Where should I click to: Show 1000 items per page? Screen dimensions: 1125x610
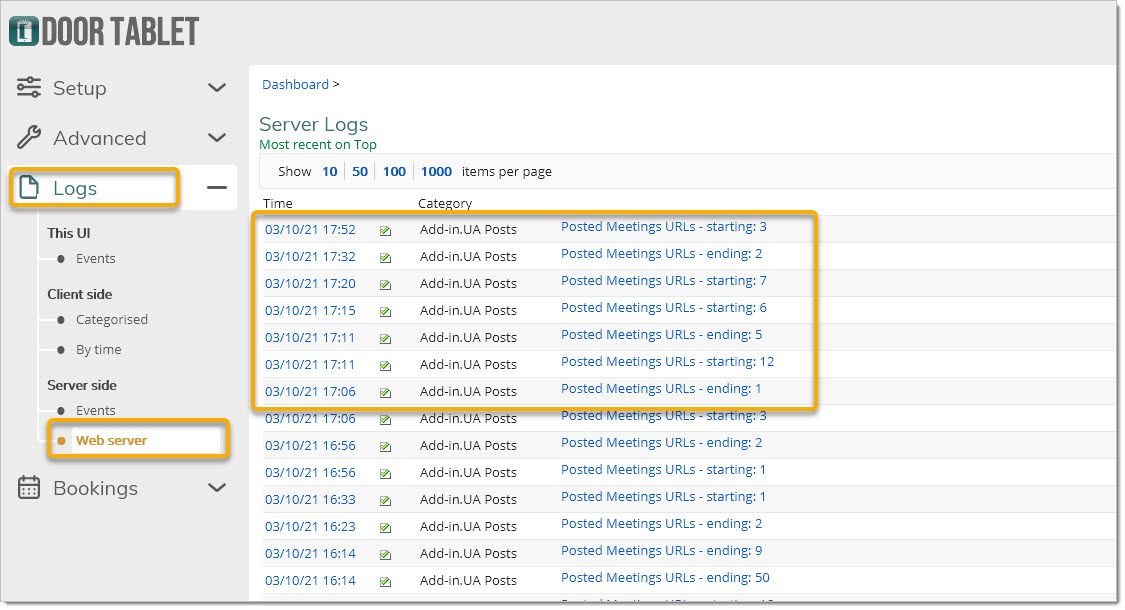436,171
